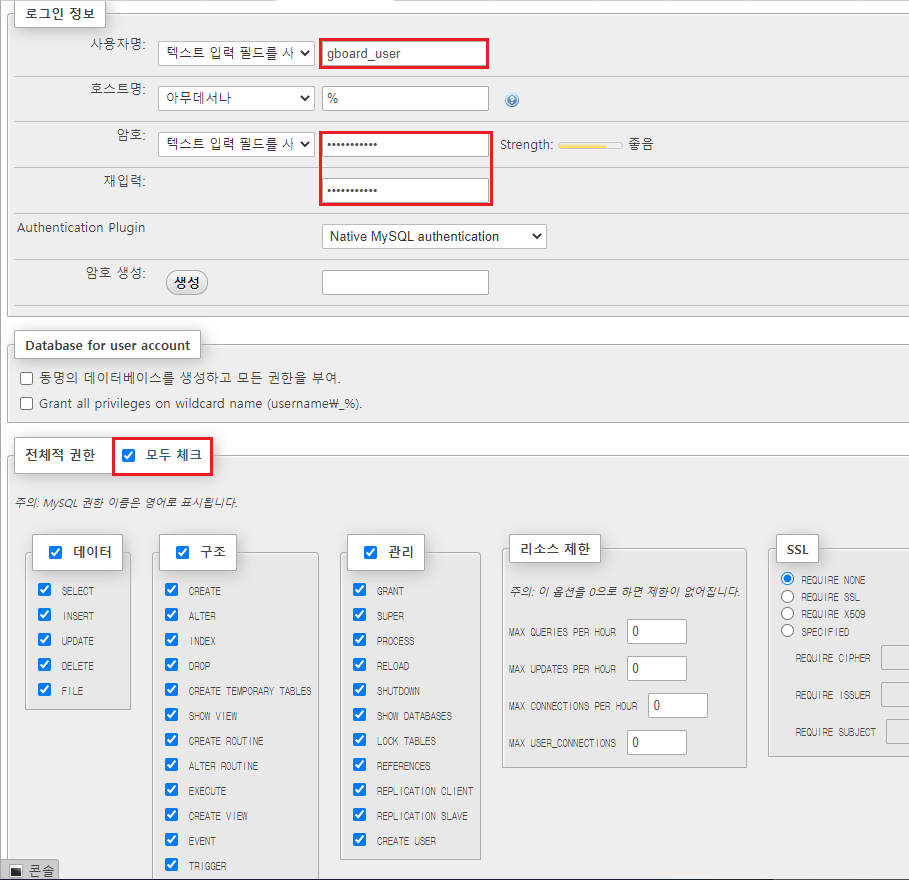Focus the MAX USER_CONNECTIONS field
909x880 pixels.
point(657,743)
